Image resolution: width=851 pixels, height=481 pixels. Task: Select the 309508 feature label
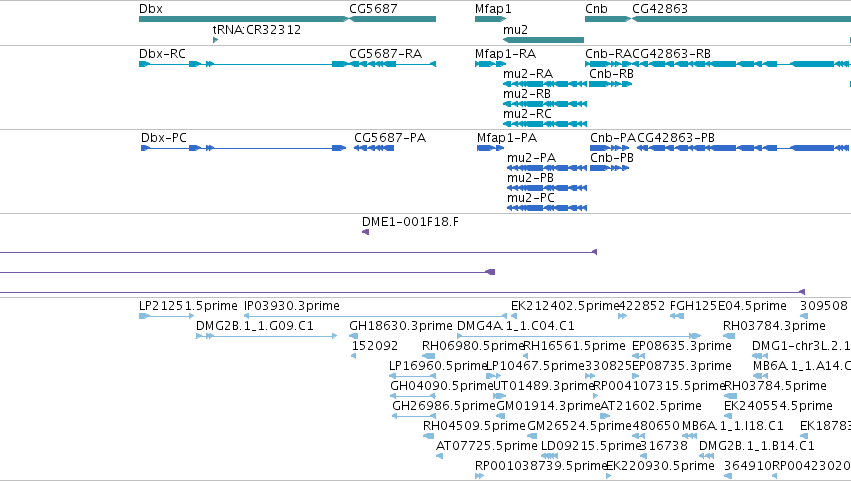coord(824,306)
